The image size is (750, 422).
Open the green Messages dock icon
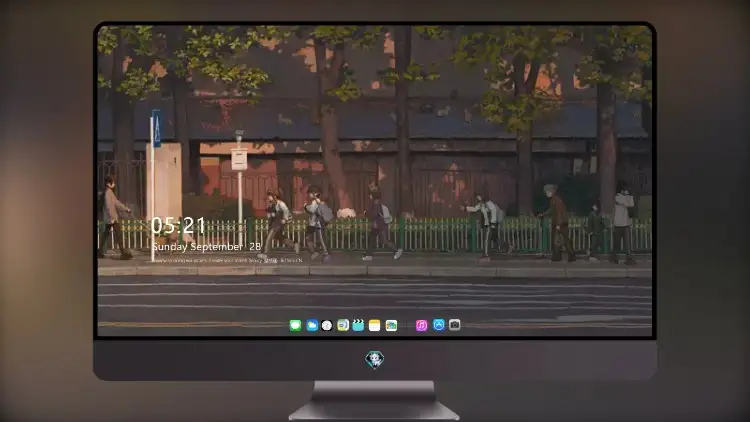coord(295,326)
